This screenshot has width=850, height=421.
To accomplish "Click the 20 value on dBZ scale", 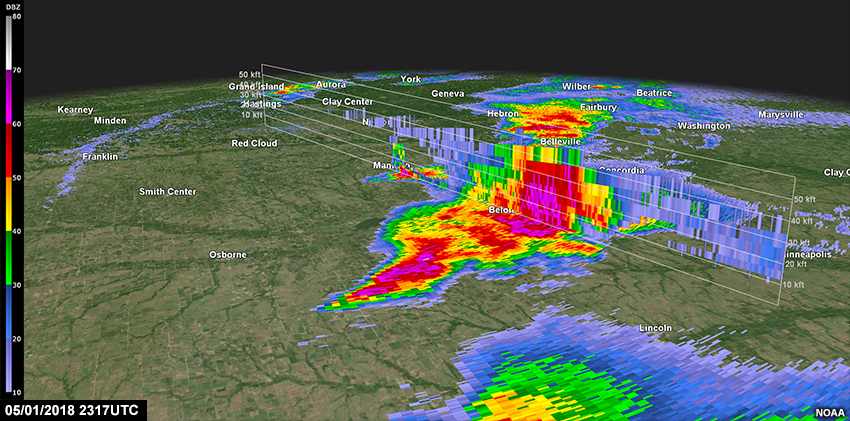I will (16, 339).
